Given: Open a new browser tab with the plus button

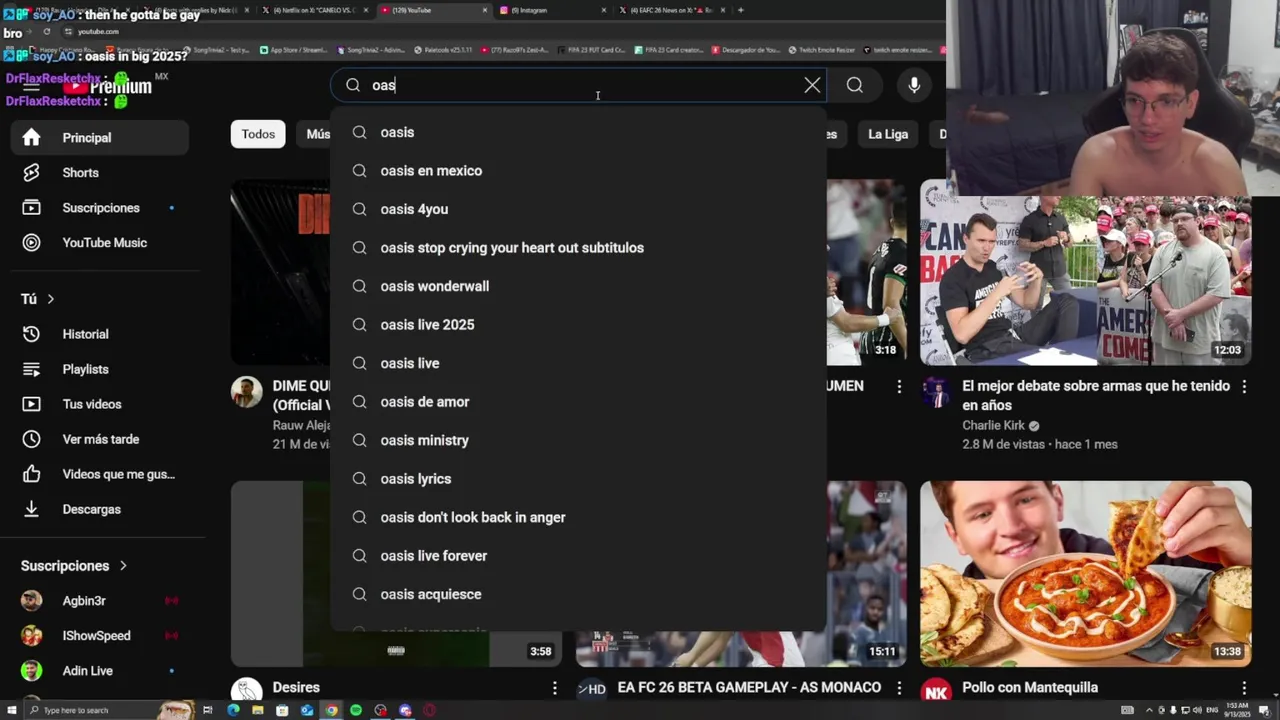Looking at the screenshot, I should [740, 10].
